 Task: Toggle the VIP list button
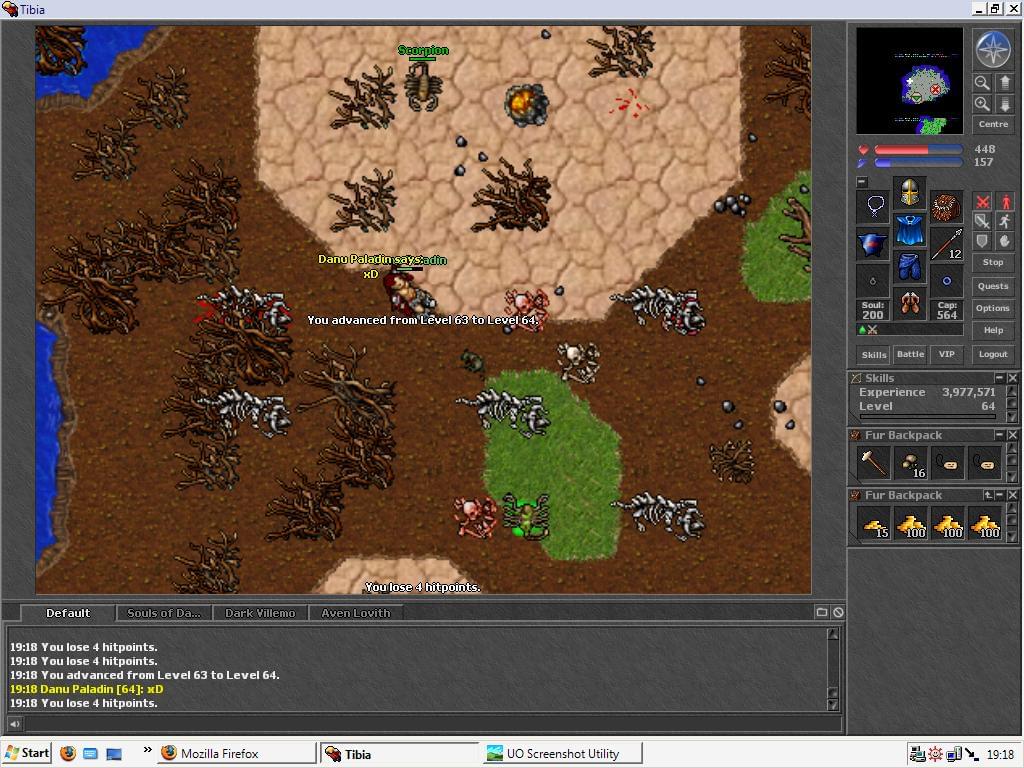946,354
